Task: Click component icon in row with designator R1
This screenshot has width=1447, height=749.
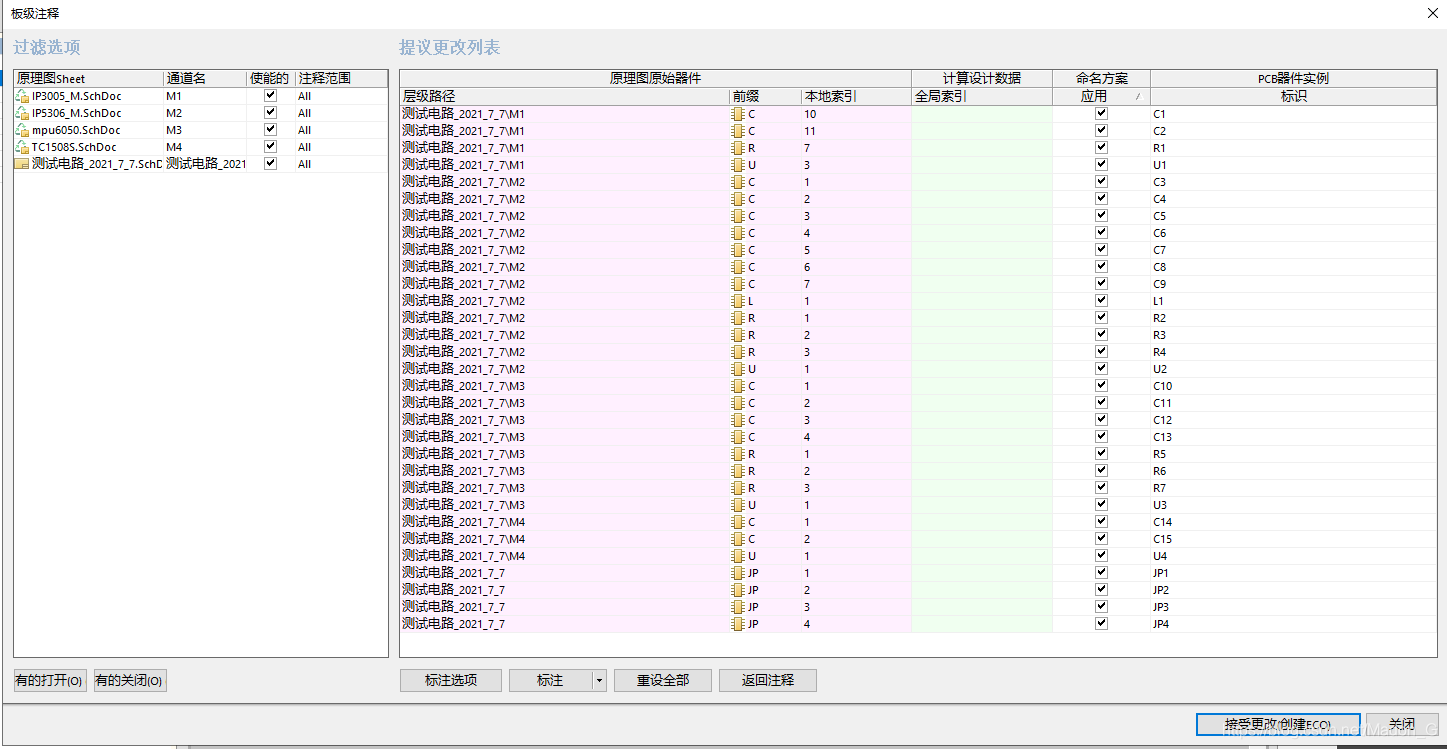Action: click(739, 148)
